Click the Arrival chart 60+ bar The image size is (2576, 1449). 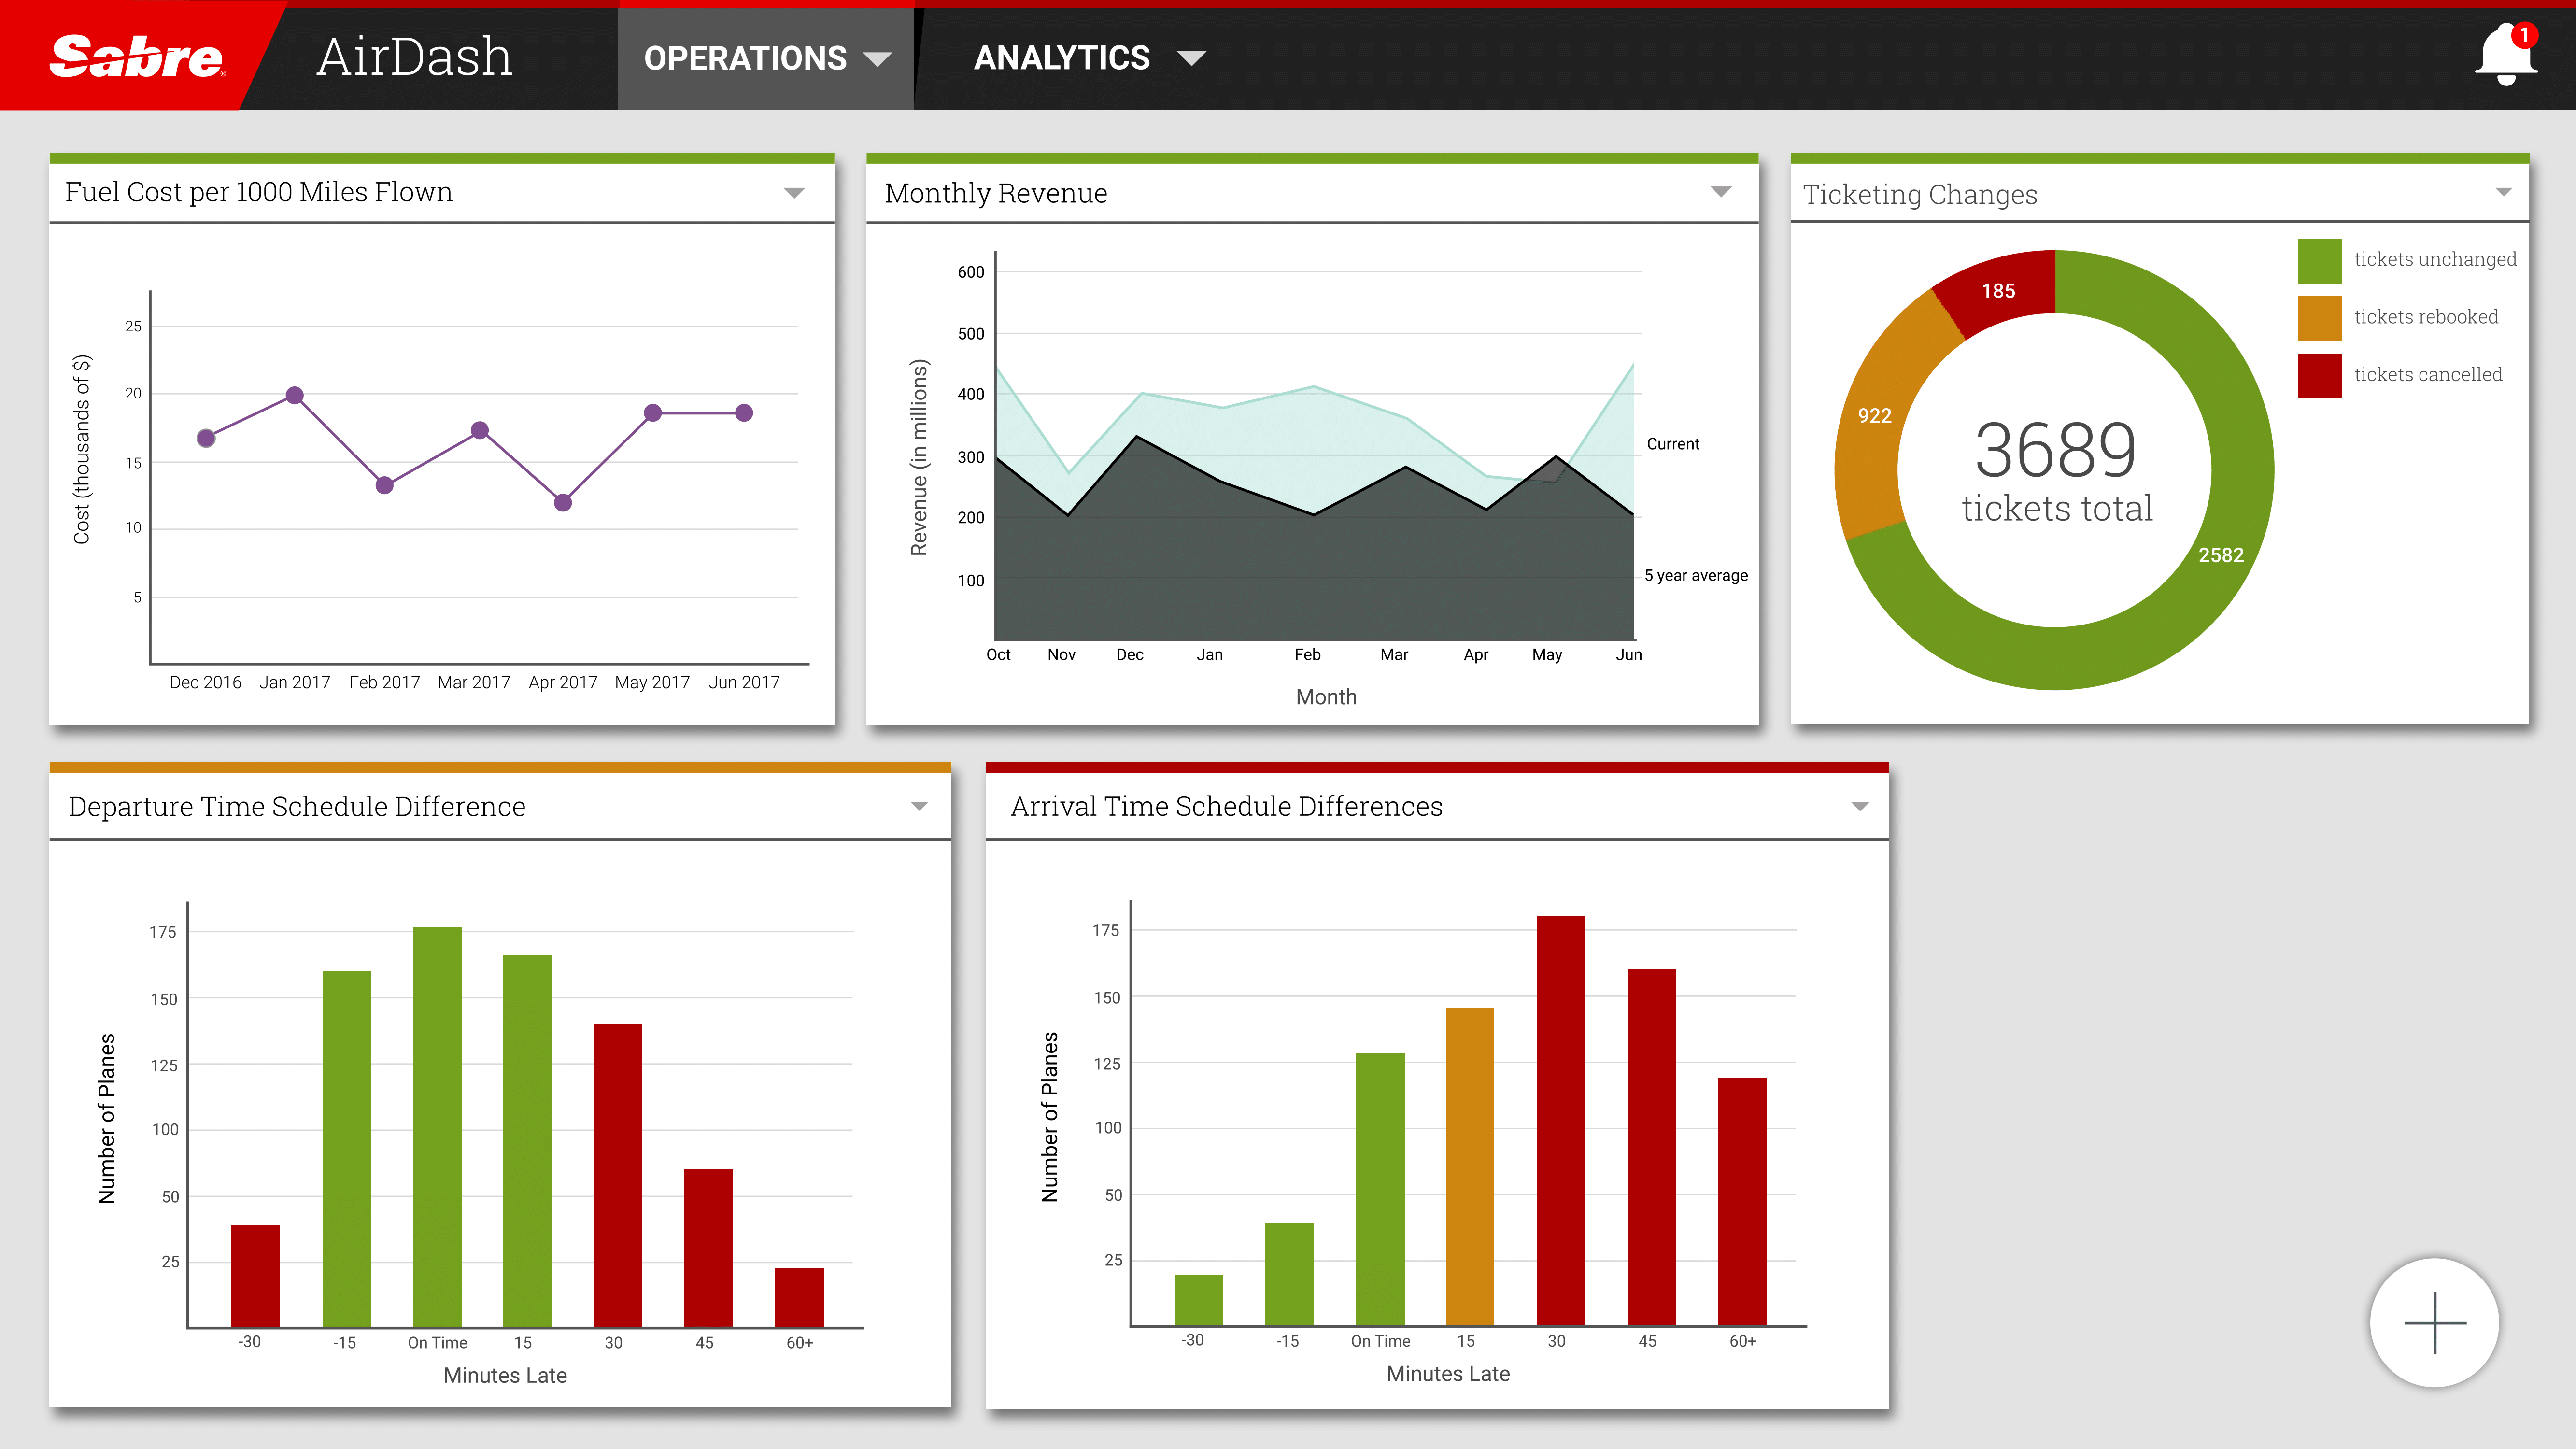1742,1202
